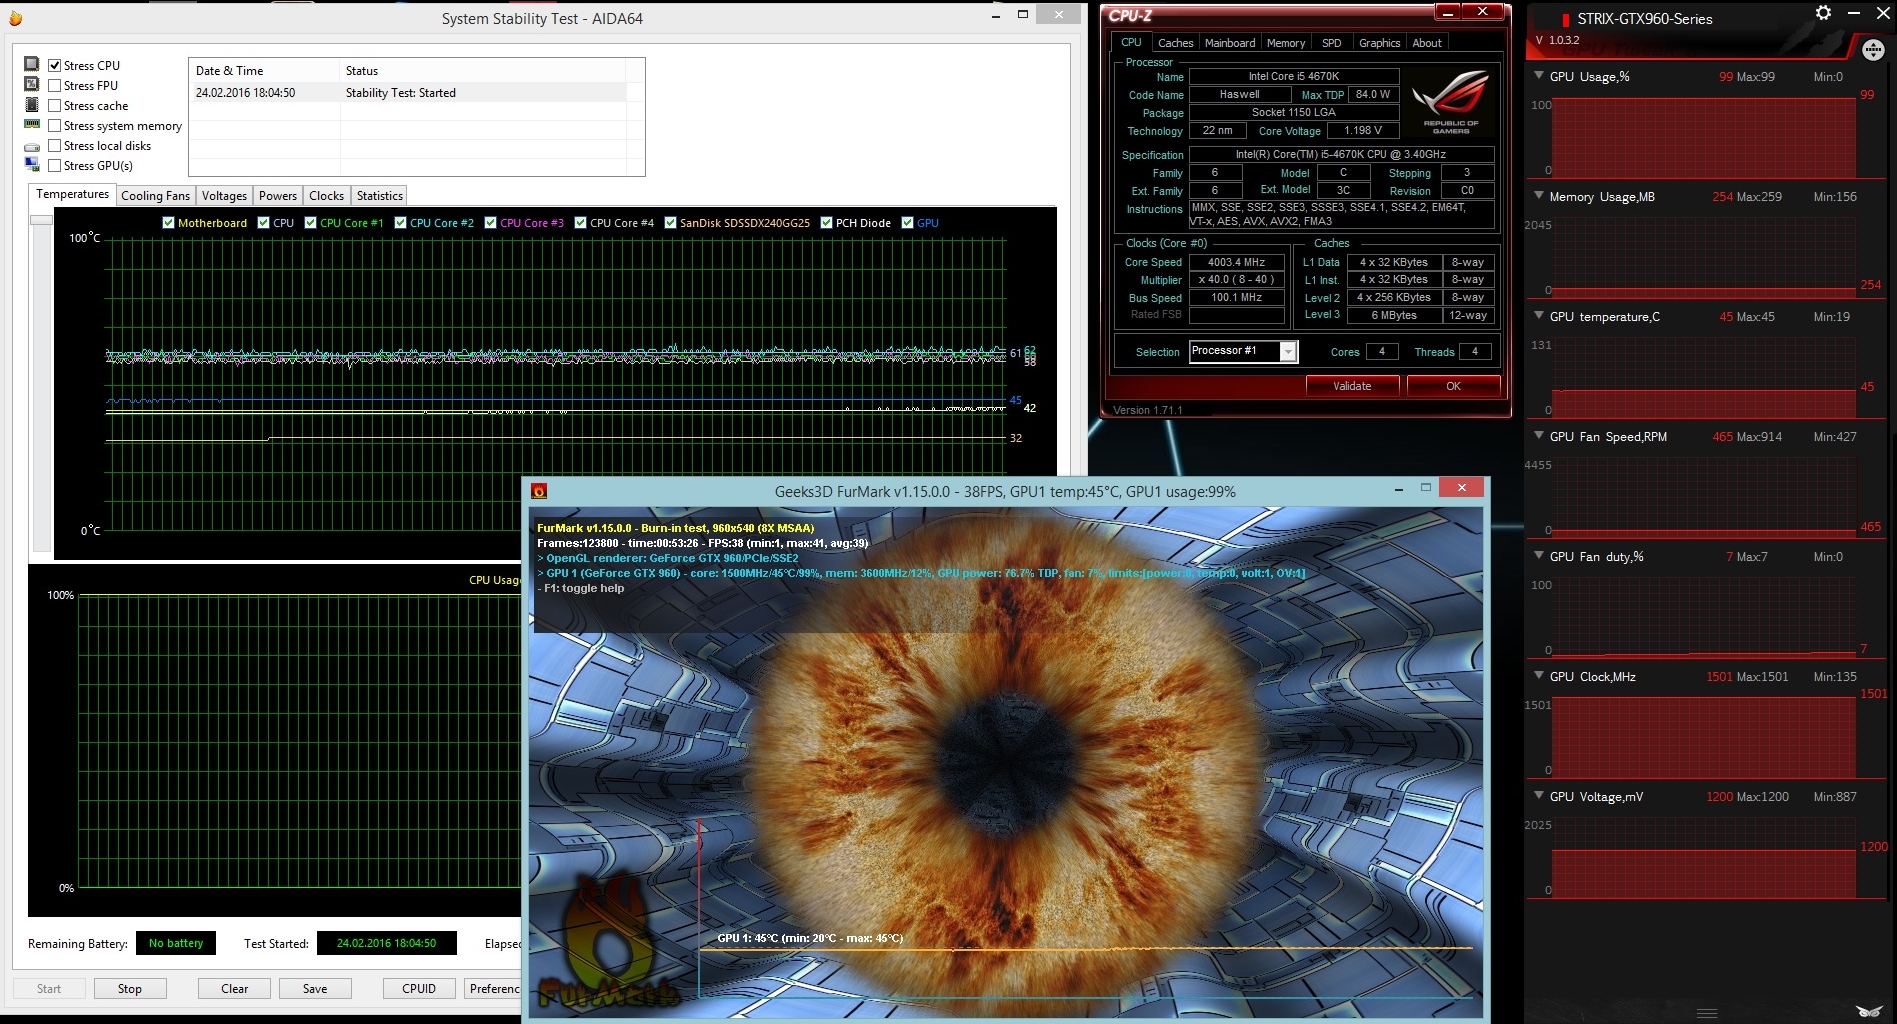The width and height of the screenshot is (1897, 1024).
Task: Click the cache icon beside Stress cache
Action: tap(31, 105)
